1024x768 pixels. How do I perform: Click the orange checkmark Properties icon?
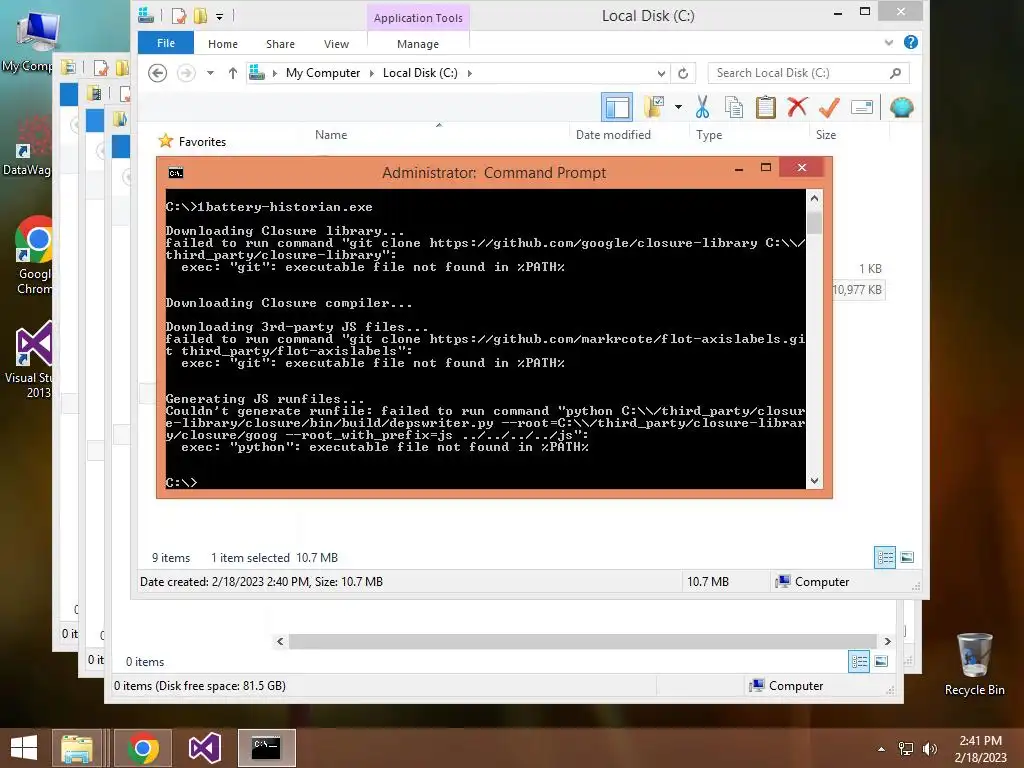(829, 107)
